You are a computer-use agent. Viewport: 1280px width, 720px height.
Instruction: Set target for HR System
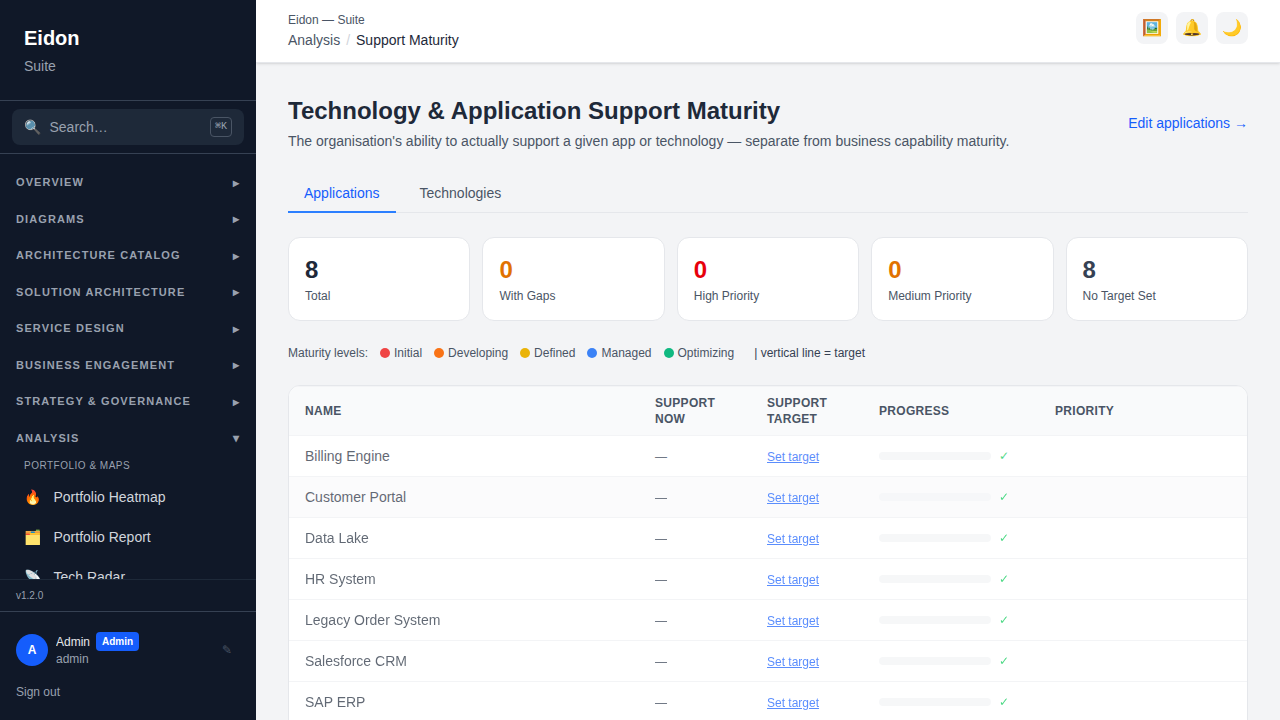coord(793,580)
